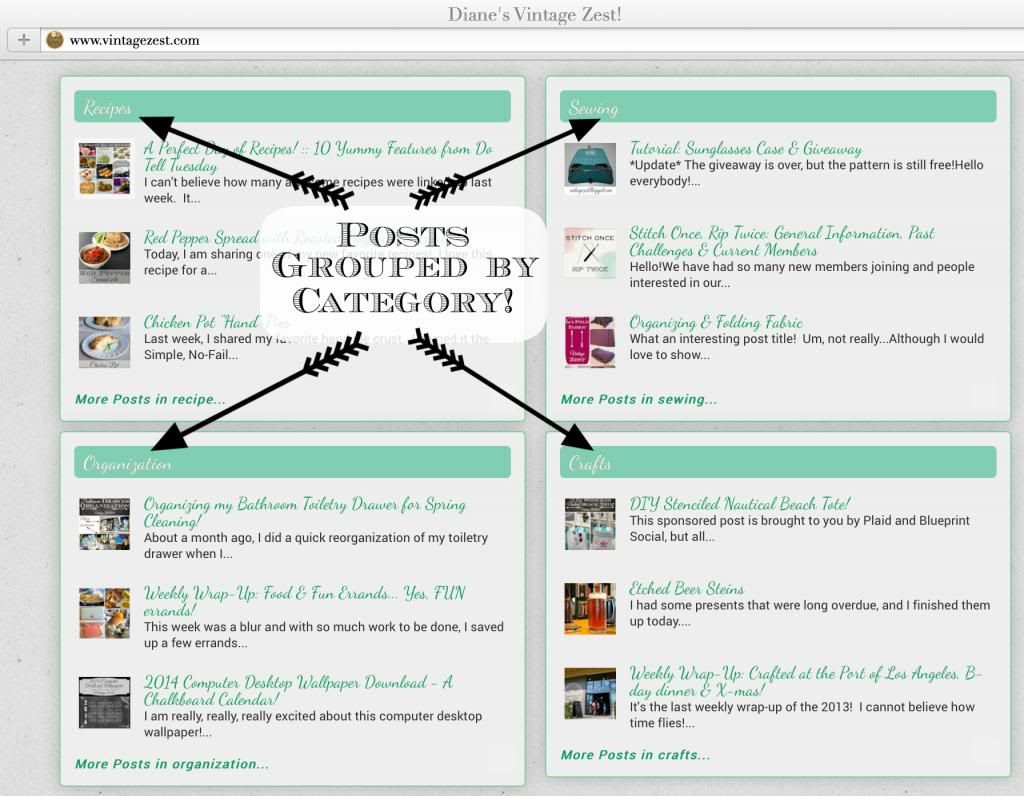This screenshot has width=1024, height=796.
Task: Click the Perfect Day of Recipes thumbnail
Action: coord(105,168)
